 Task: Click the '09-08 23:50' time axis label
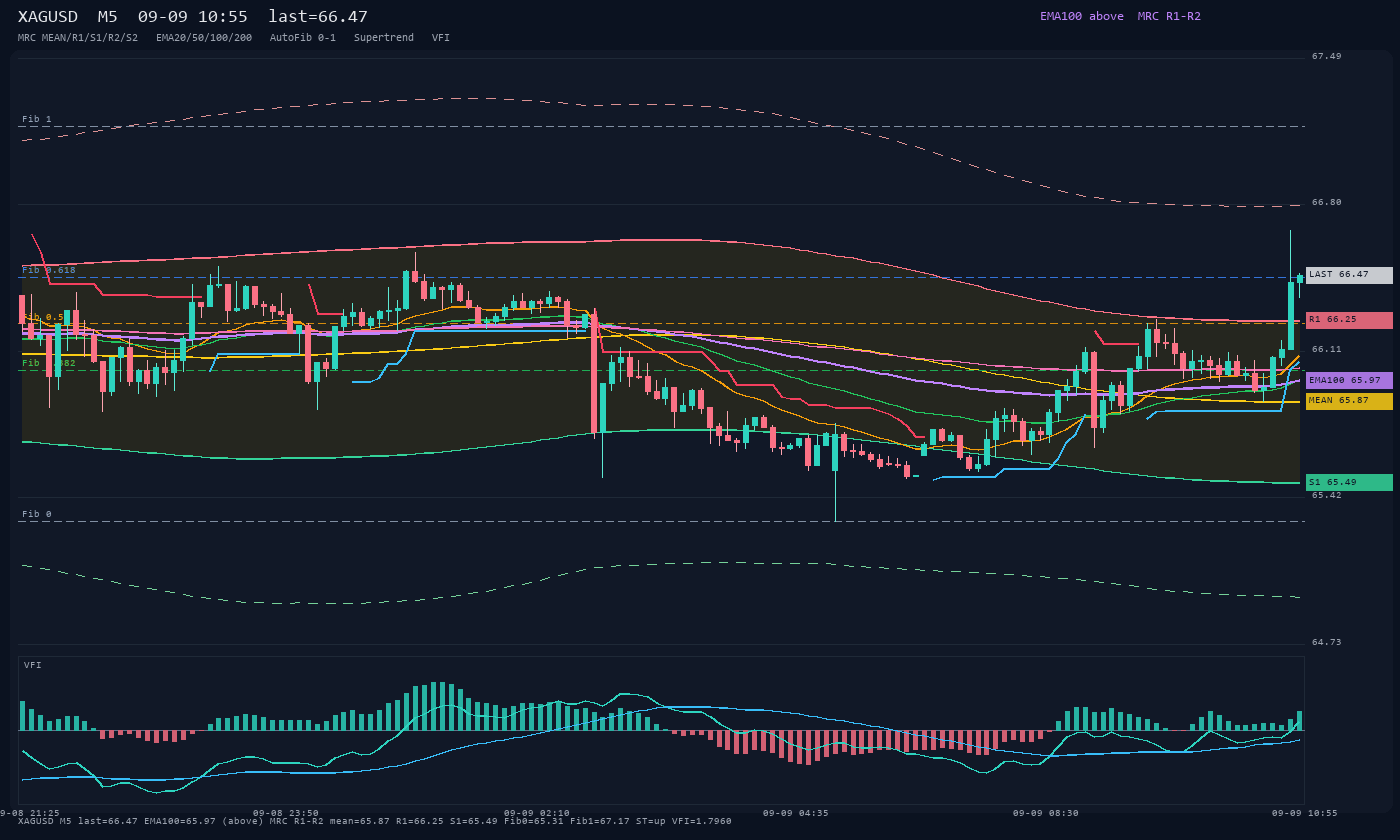[286, 813]
